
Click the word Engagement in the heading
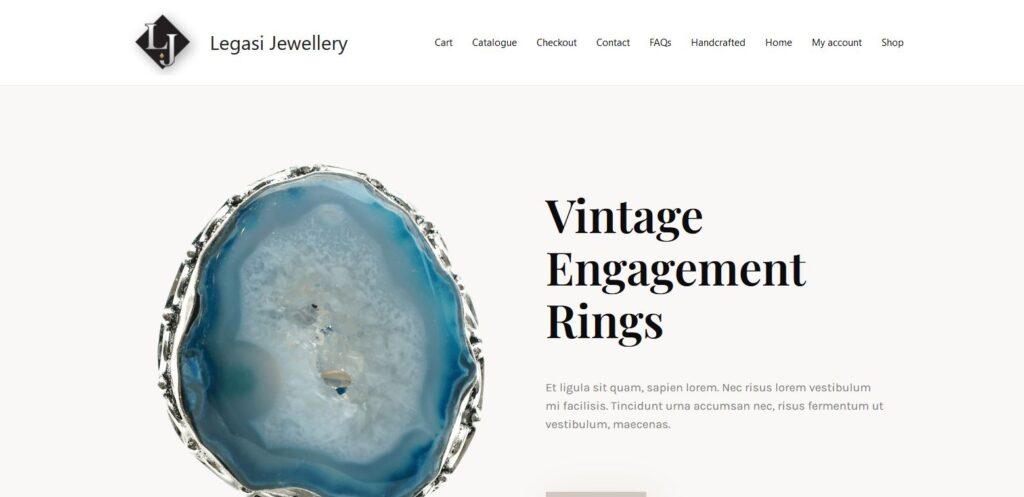(x=676, y=269)
